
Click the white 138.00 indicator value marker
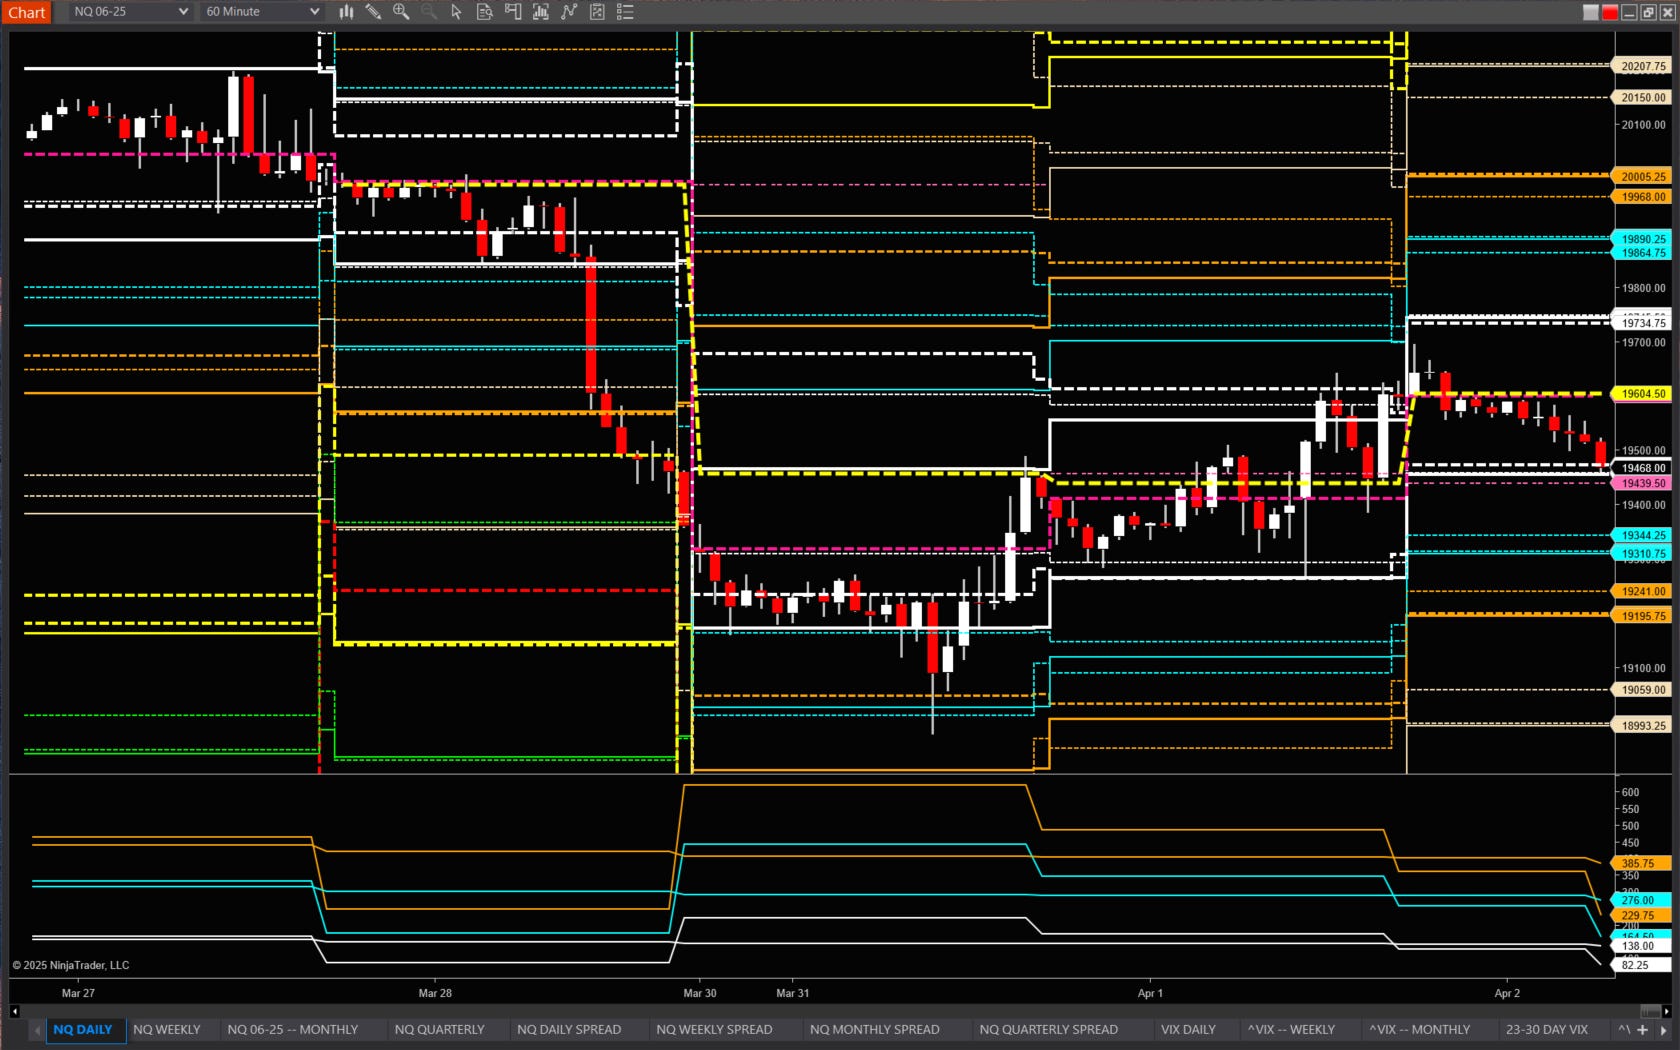(1641, 945)
